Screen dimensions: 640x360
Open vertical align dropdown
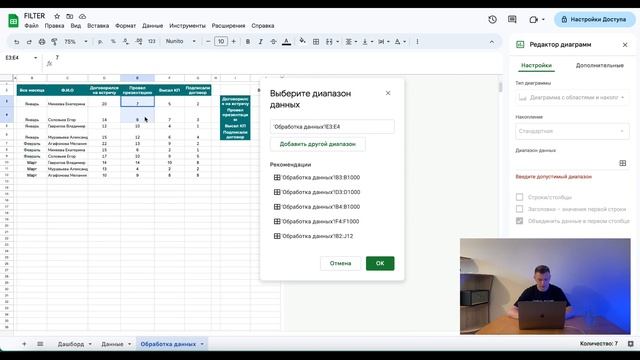[x=367, y=42]
